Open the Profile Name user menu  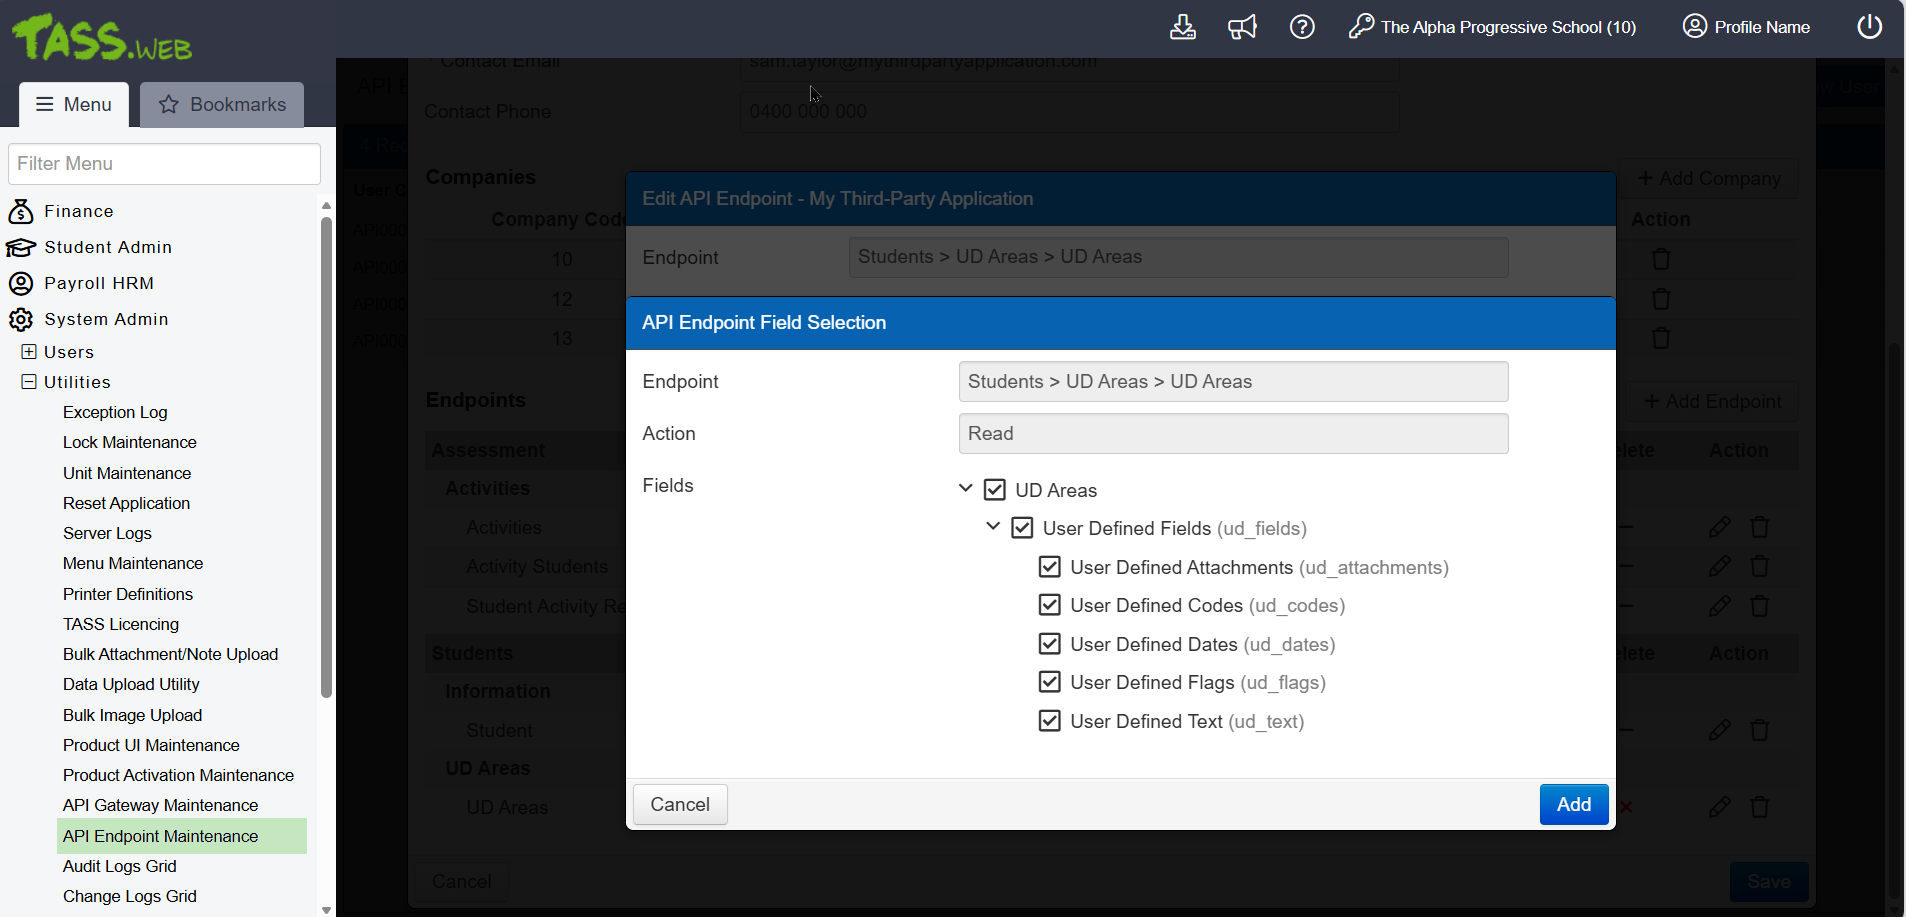pos(1746,27)
